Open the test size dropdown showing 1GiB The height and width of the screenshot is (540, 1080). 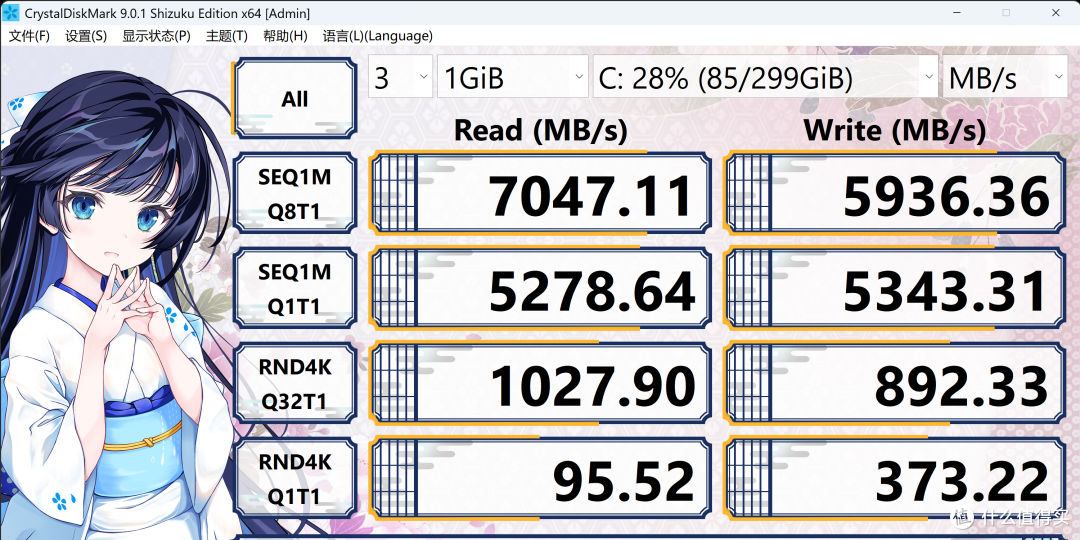click(512, 76)
